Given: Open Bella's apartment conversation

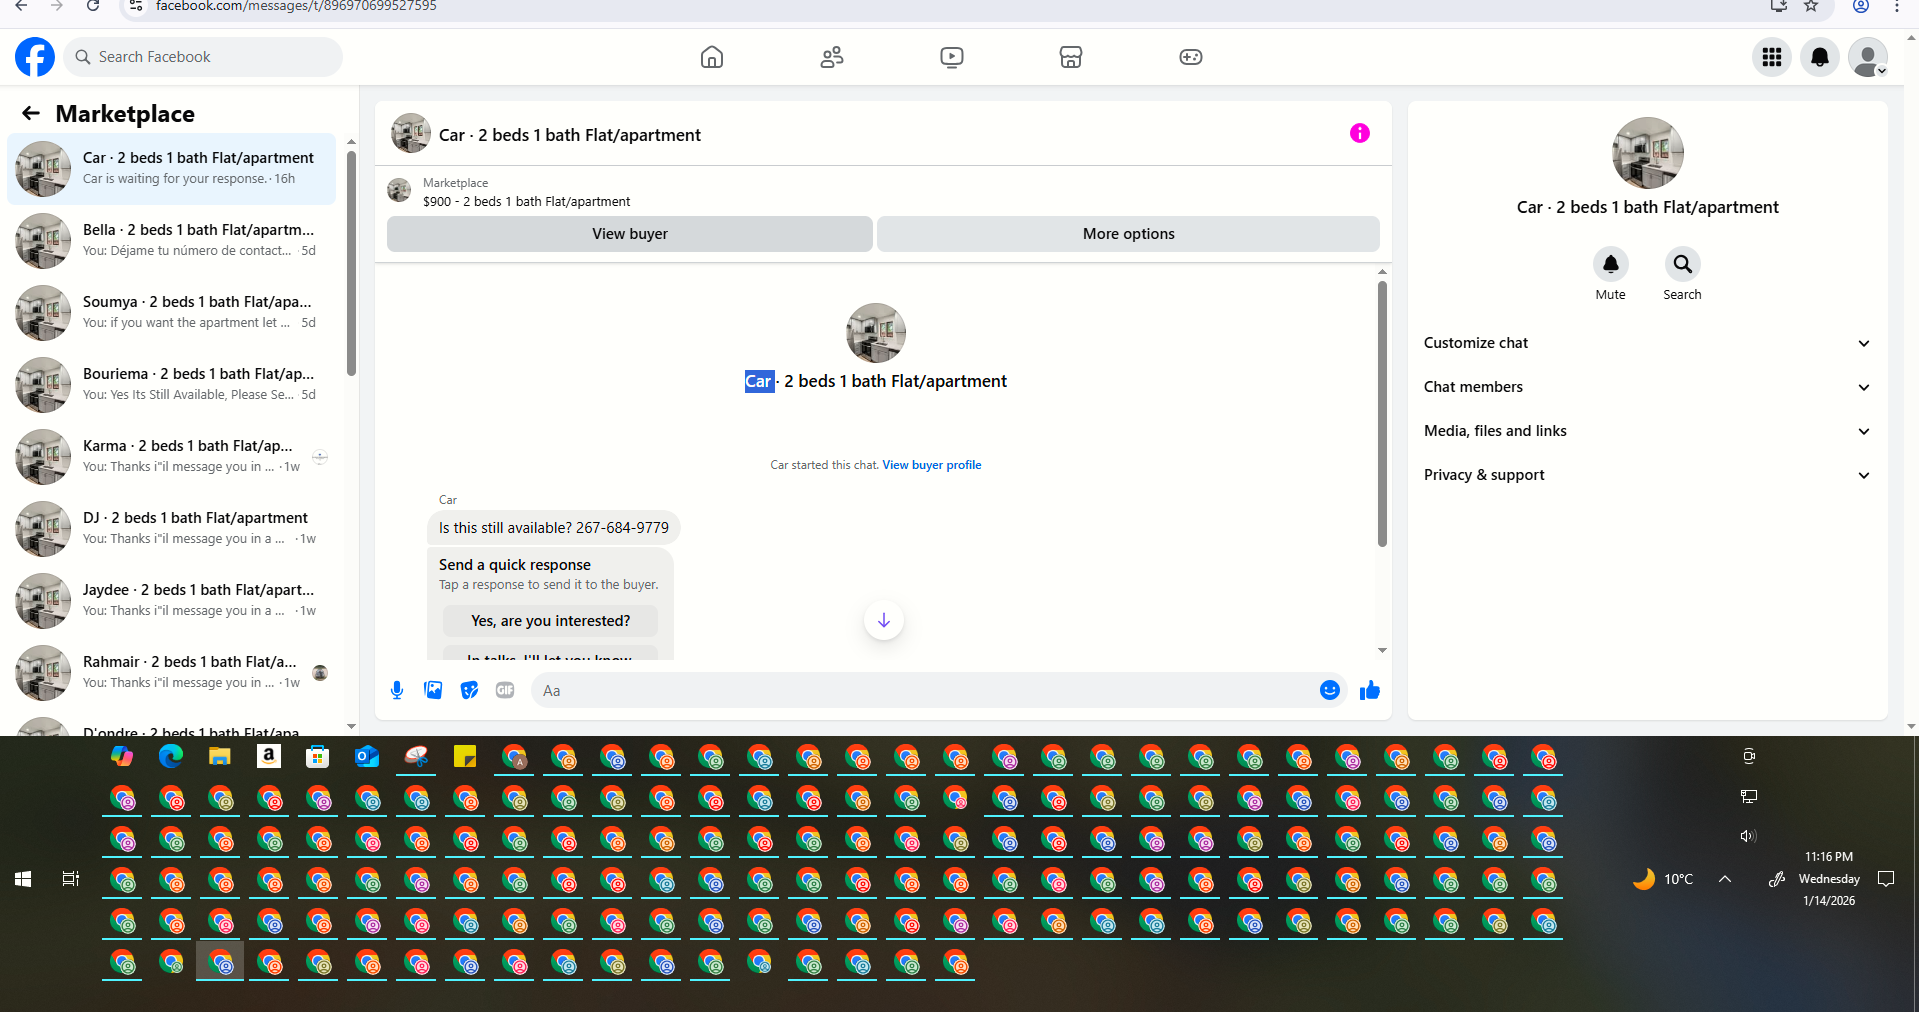Looking at the screenshot, I should click(172, 241).
